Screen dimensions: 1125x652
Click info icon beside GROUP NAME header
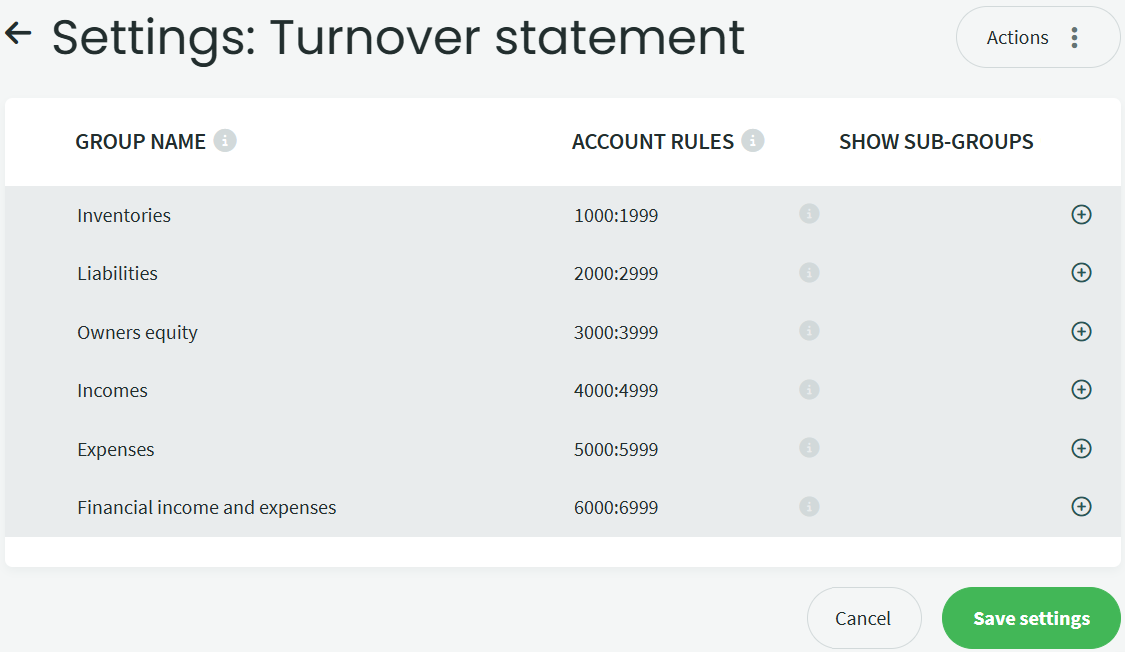tap(225, 141)
